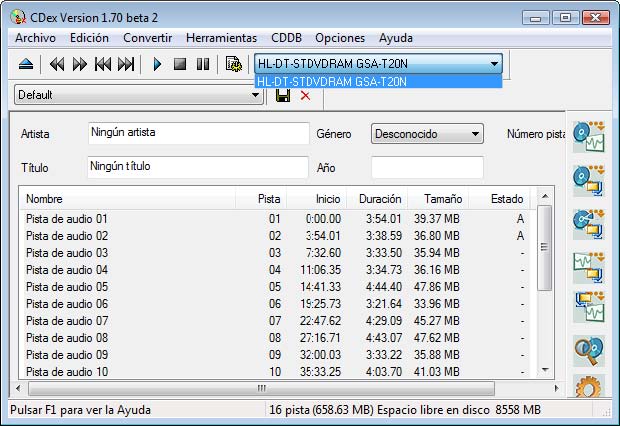The height and width of the screenshot is (426, 620).
Task: Skip to the next track
Action: tap(126, 64)
